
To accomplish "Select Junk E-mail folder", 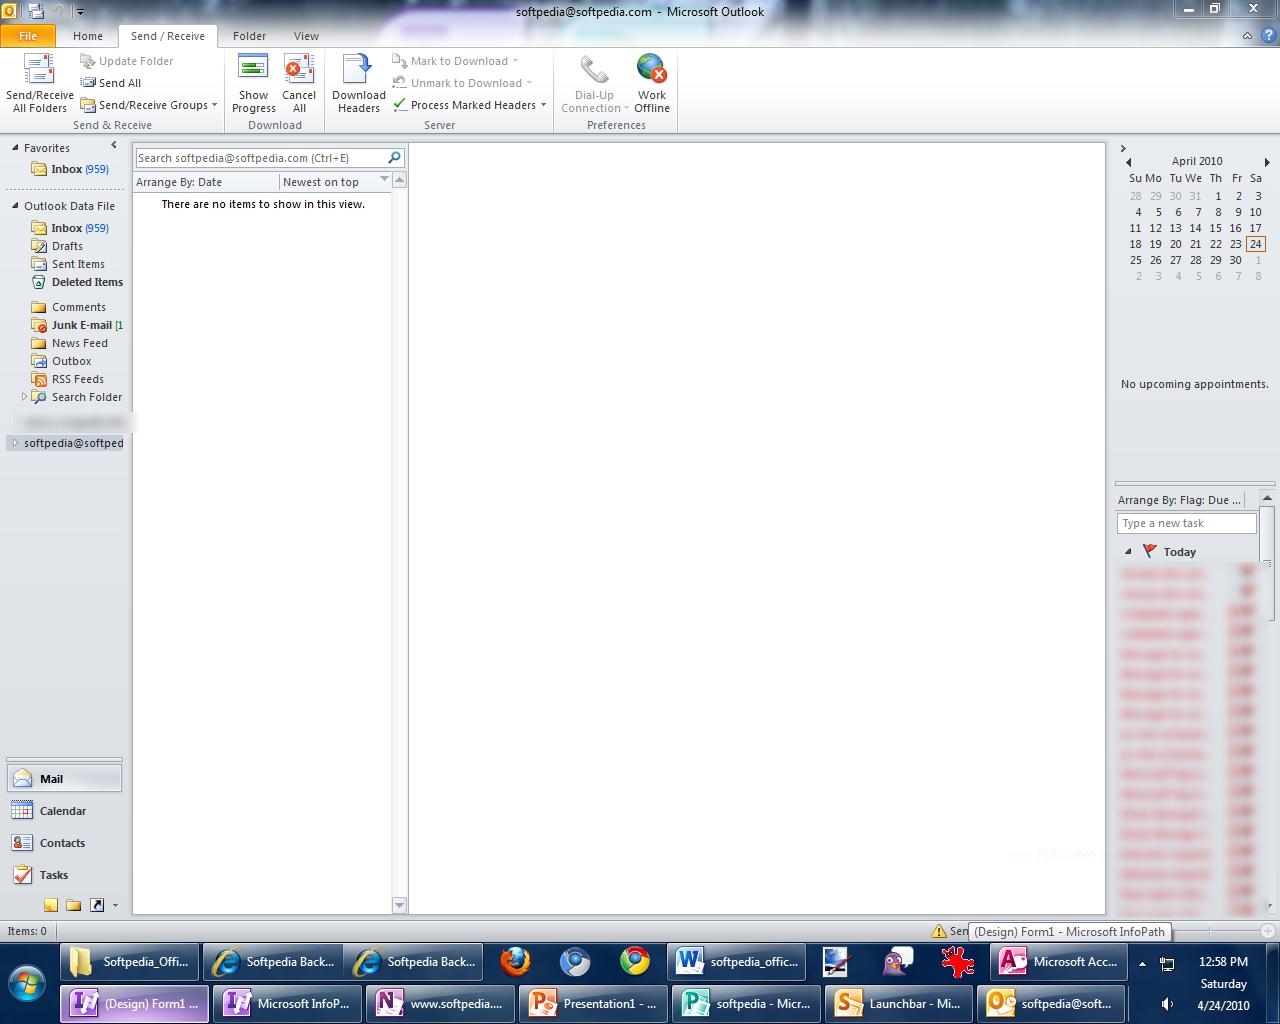I will pyautogui.click(x=81, y=325).
